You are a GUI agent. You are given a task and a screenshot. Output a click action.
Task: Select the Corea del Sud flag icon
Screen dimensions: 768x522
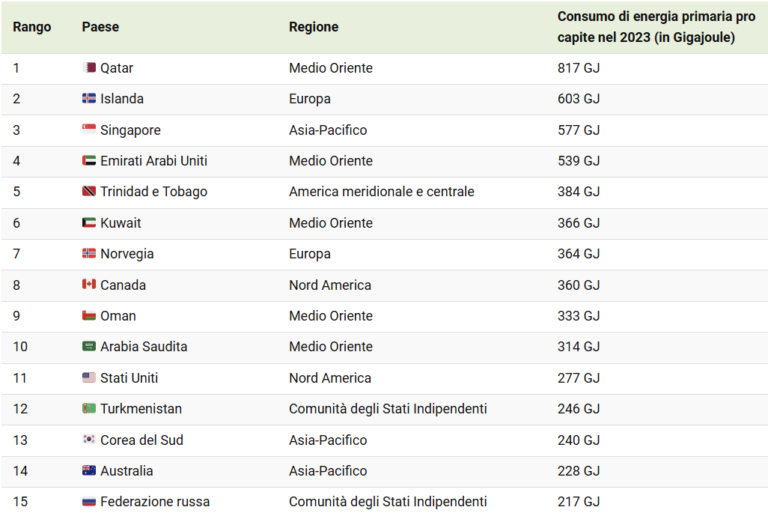coord(89,440)
